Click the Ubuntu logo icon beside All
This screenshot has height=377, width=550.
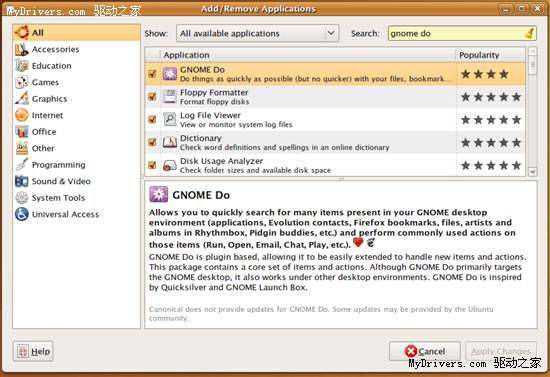(21, 33)
